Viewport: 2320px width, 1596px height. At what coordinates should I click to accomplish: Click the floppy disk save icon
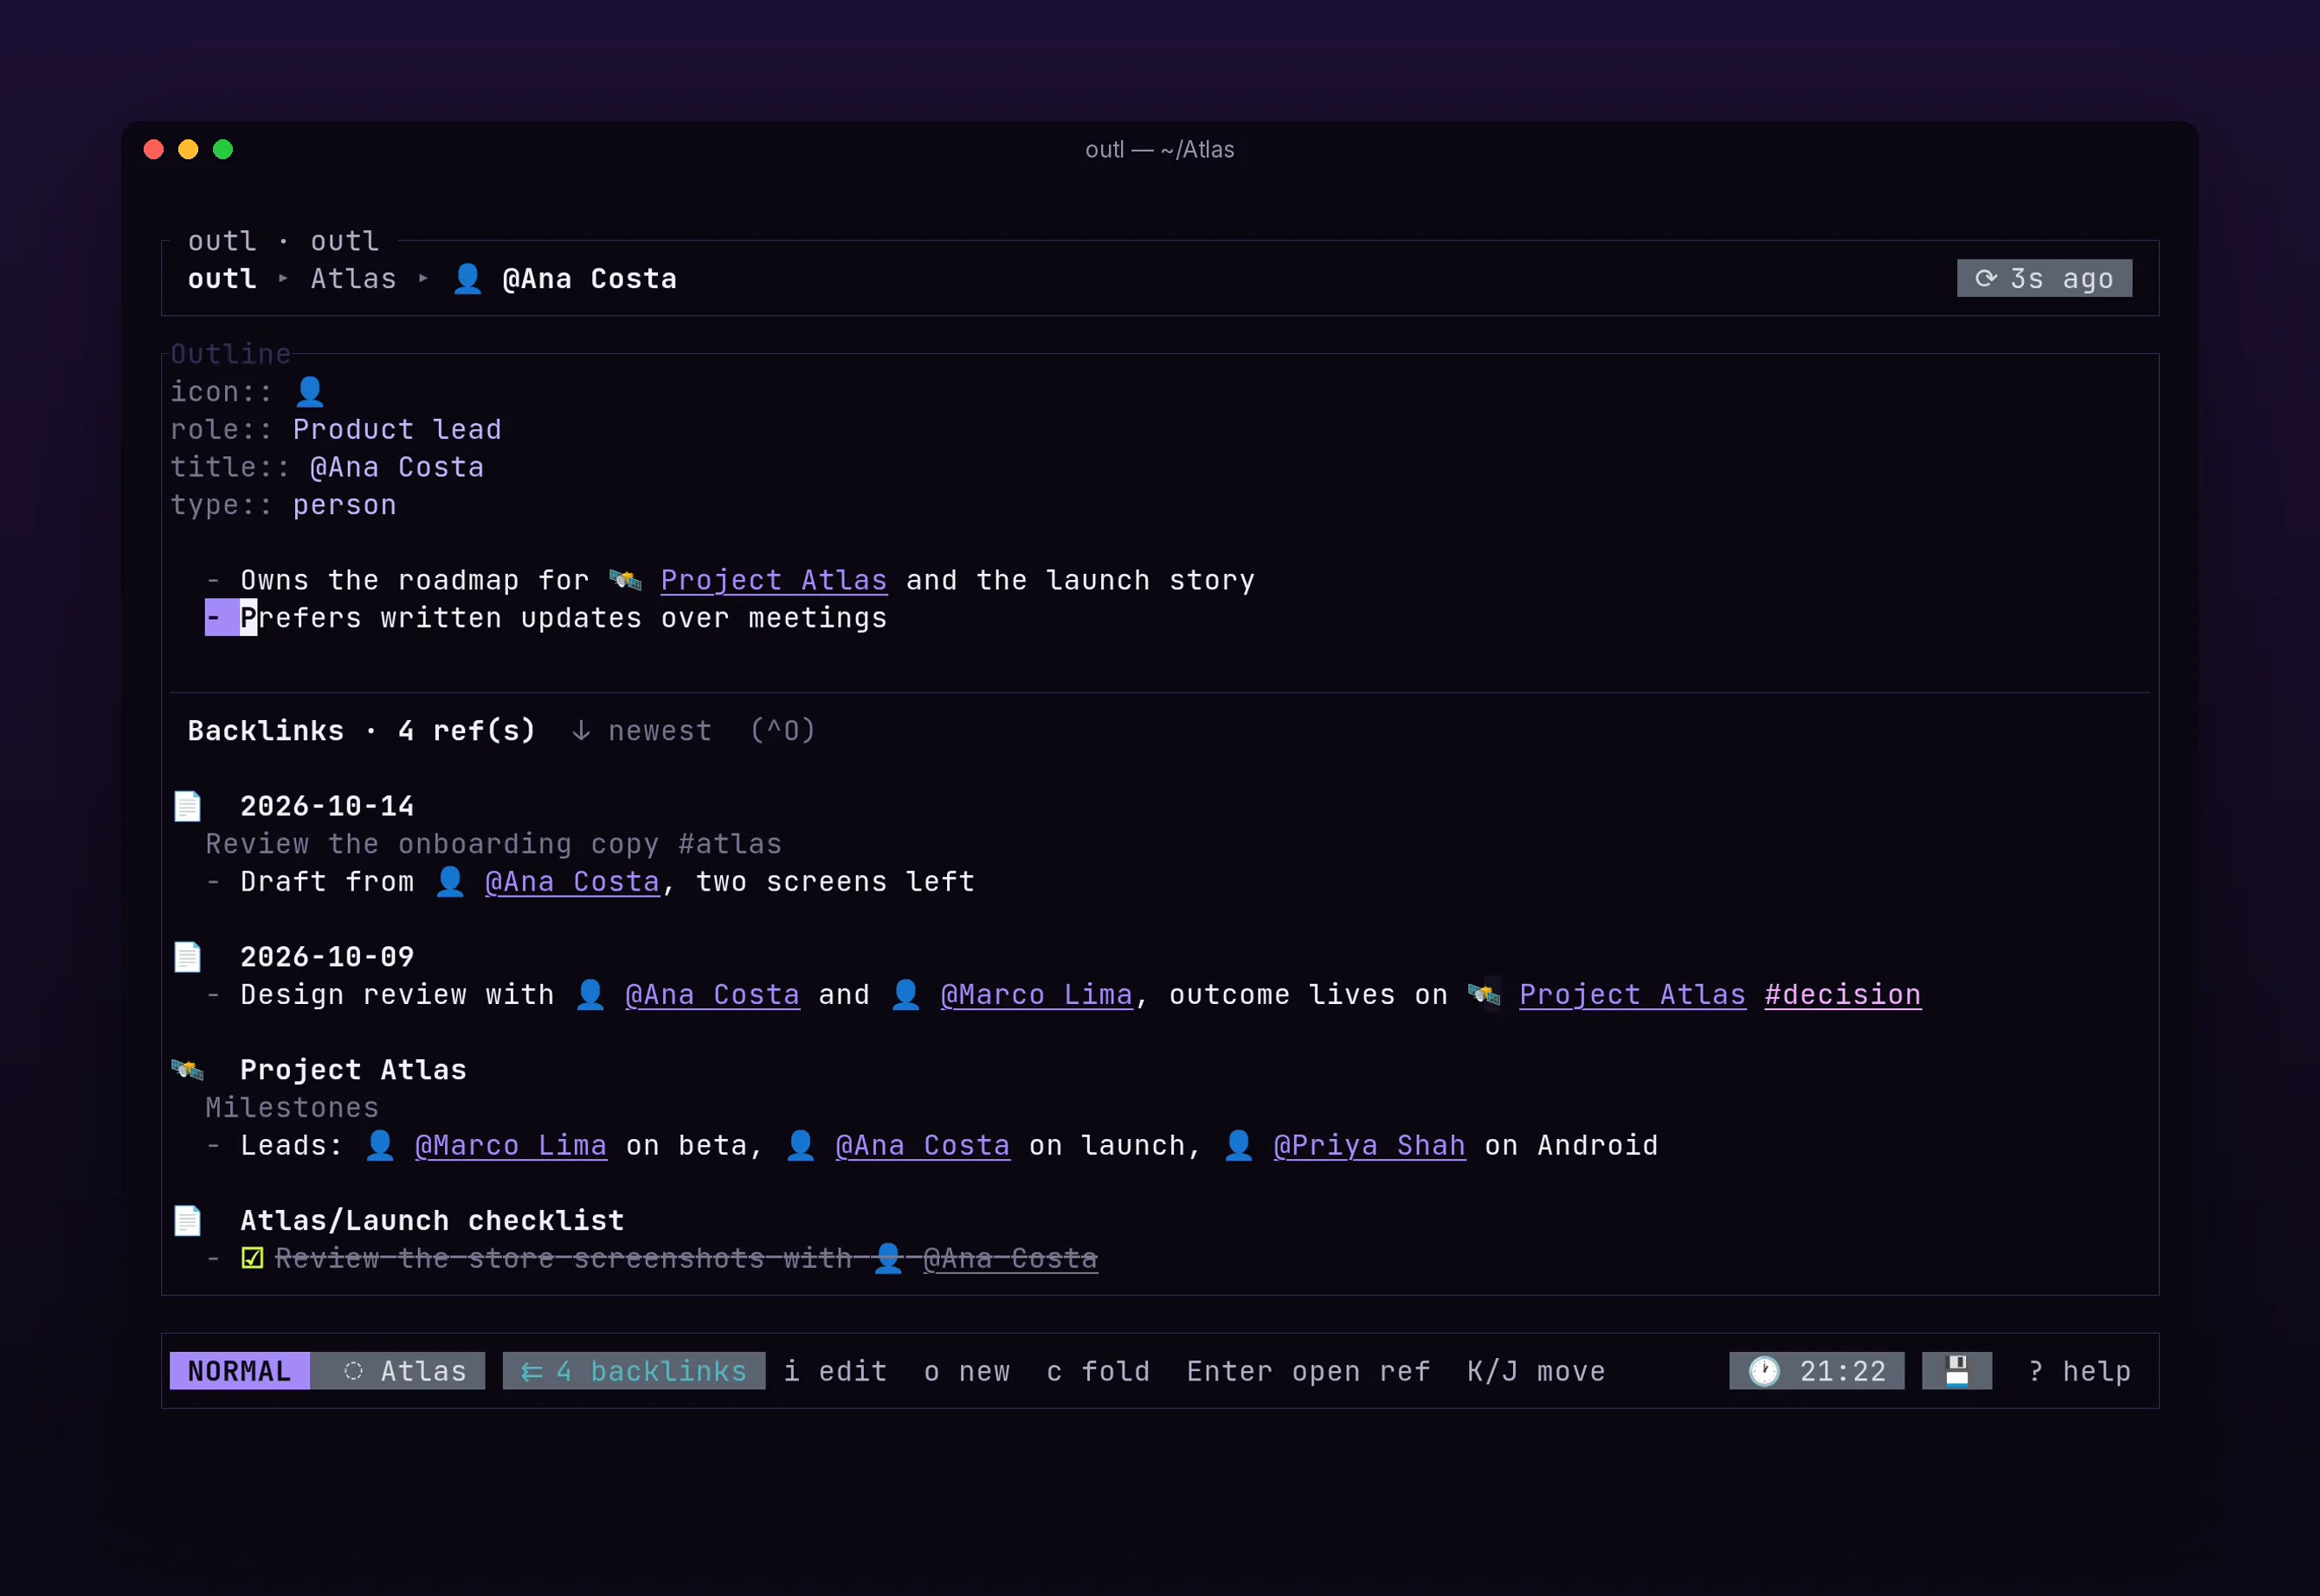pyautogui.click(x=1957, y=1371)
